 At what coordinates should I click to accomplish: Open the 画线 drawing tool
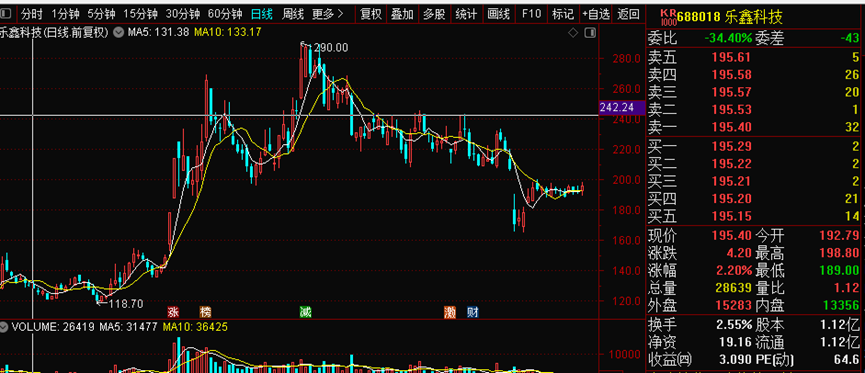click(x=499, y=14)
